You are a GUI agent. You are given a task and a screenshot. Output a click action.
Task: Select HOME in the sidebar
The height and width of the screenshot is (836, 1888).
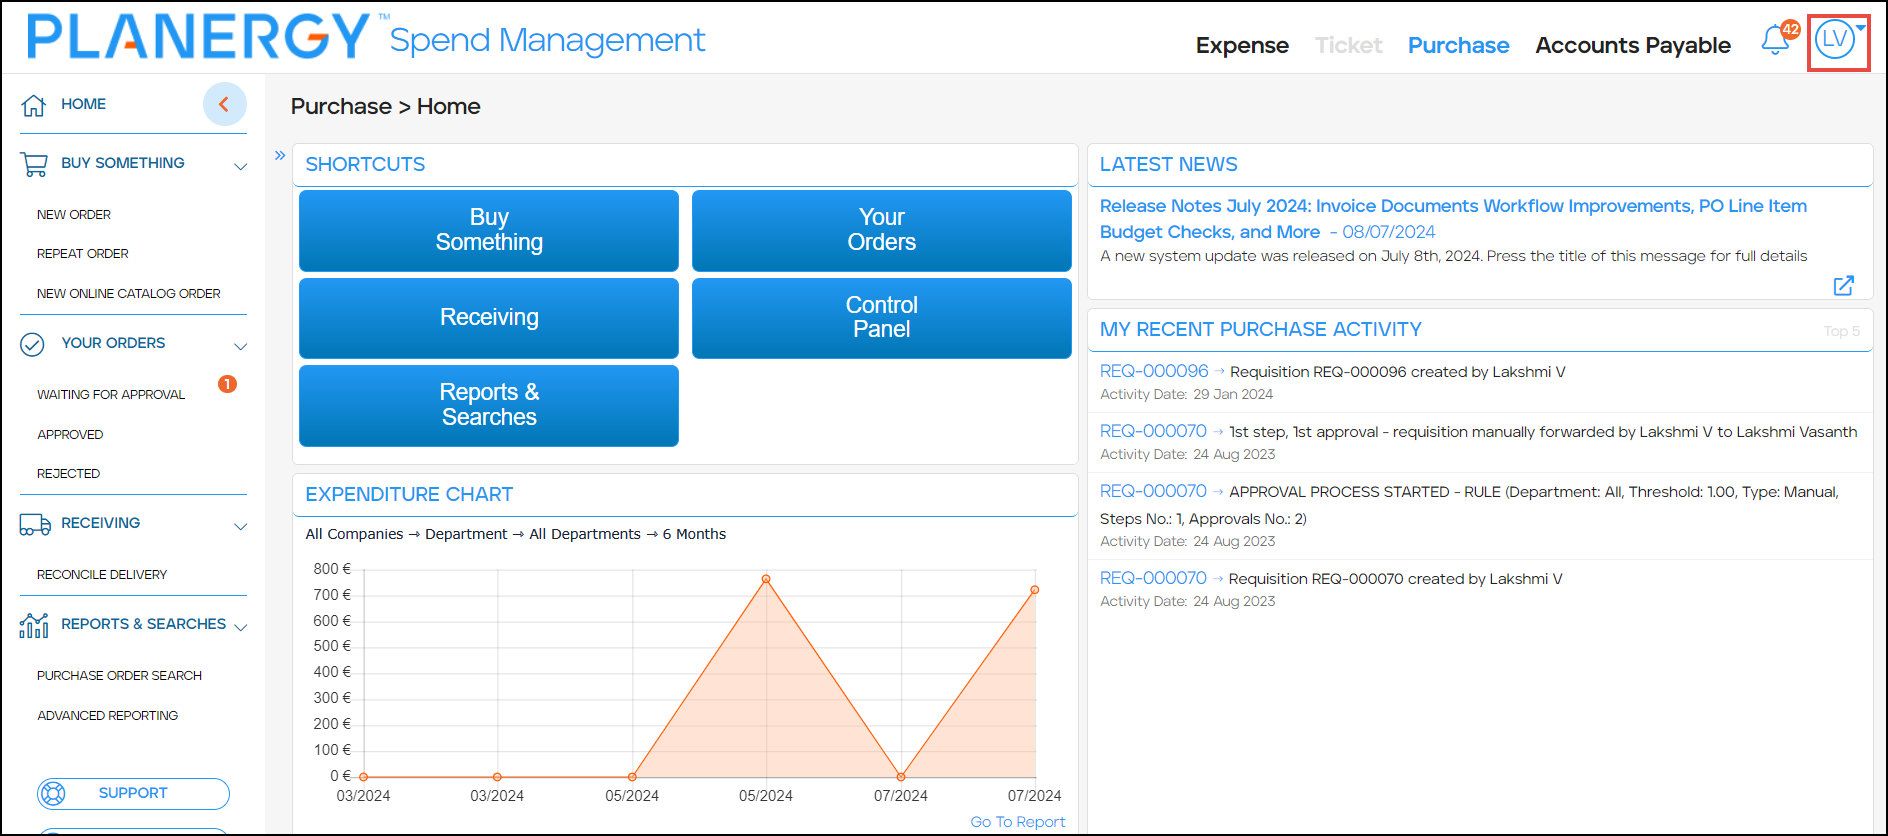click(83, 104)
